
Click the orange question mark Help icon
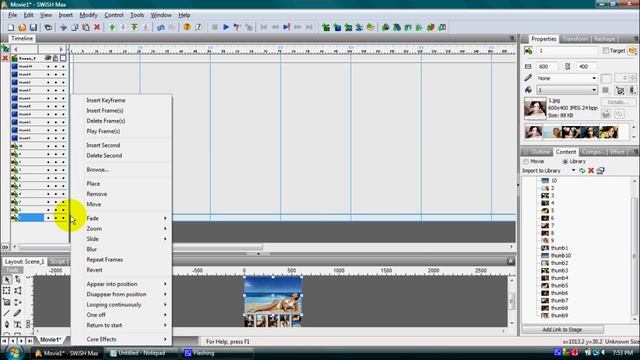(187, 27)
